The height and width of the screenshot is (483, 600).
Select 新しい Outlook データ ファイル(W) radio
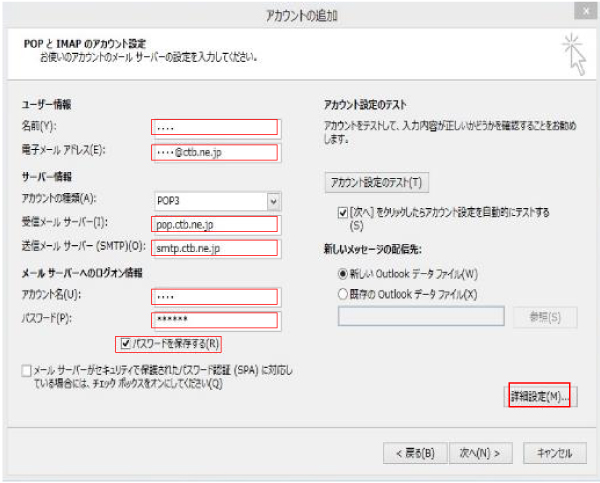343,274
